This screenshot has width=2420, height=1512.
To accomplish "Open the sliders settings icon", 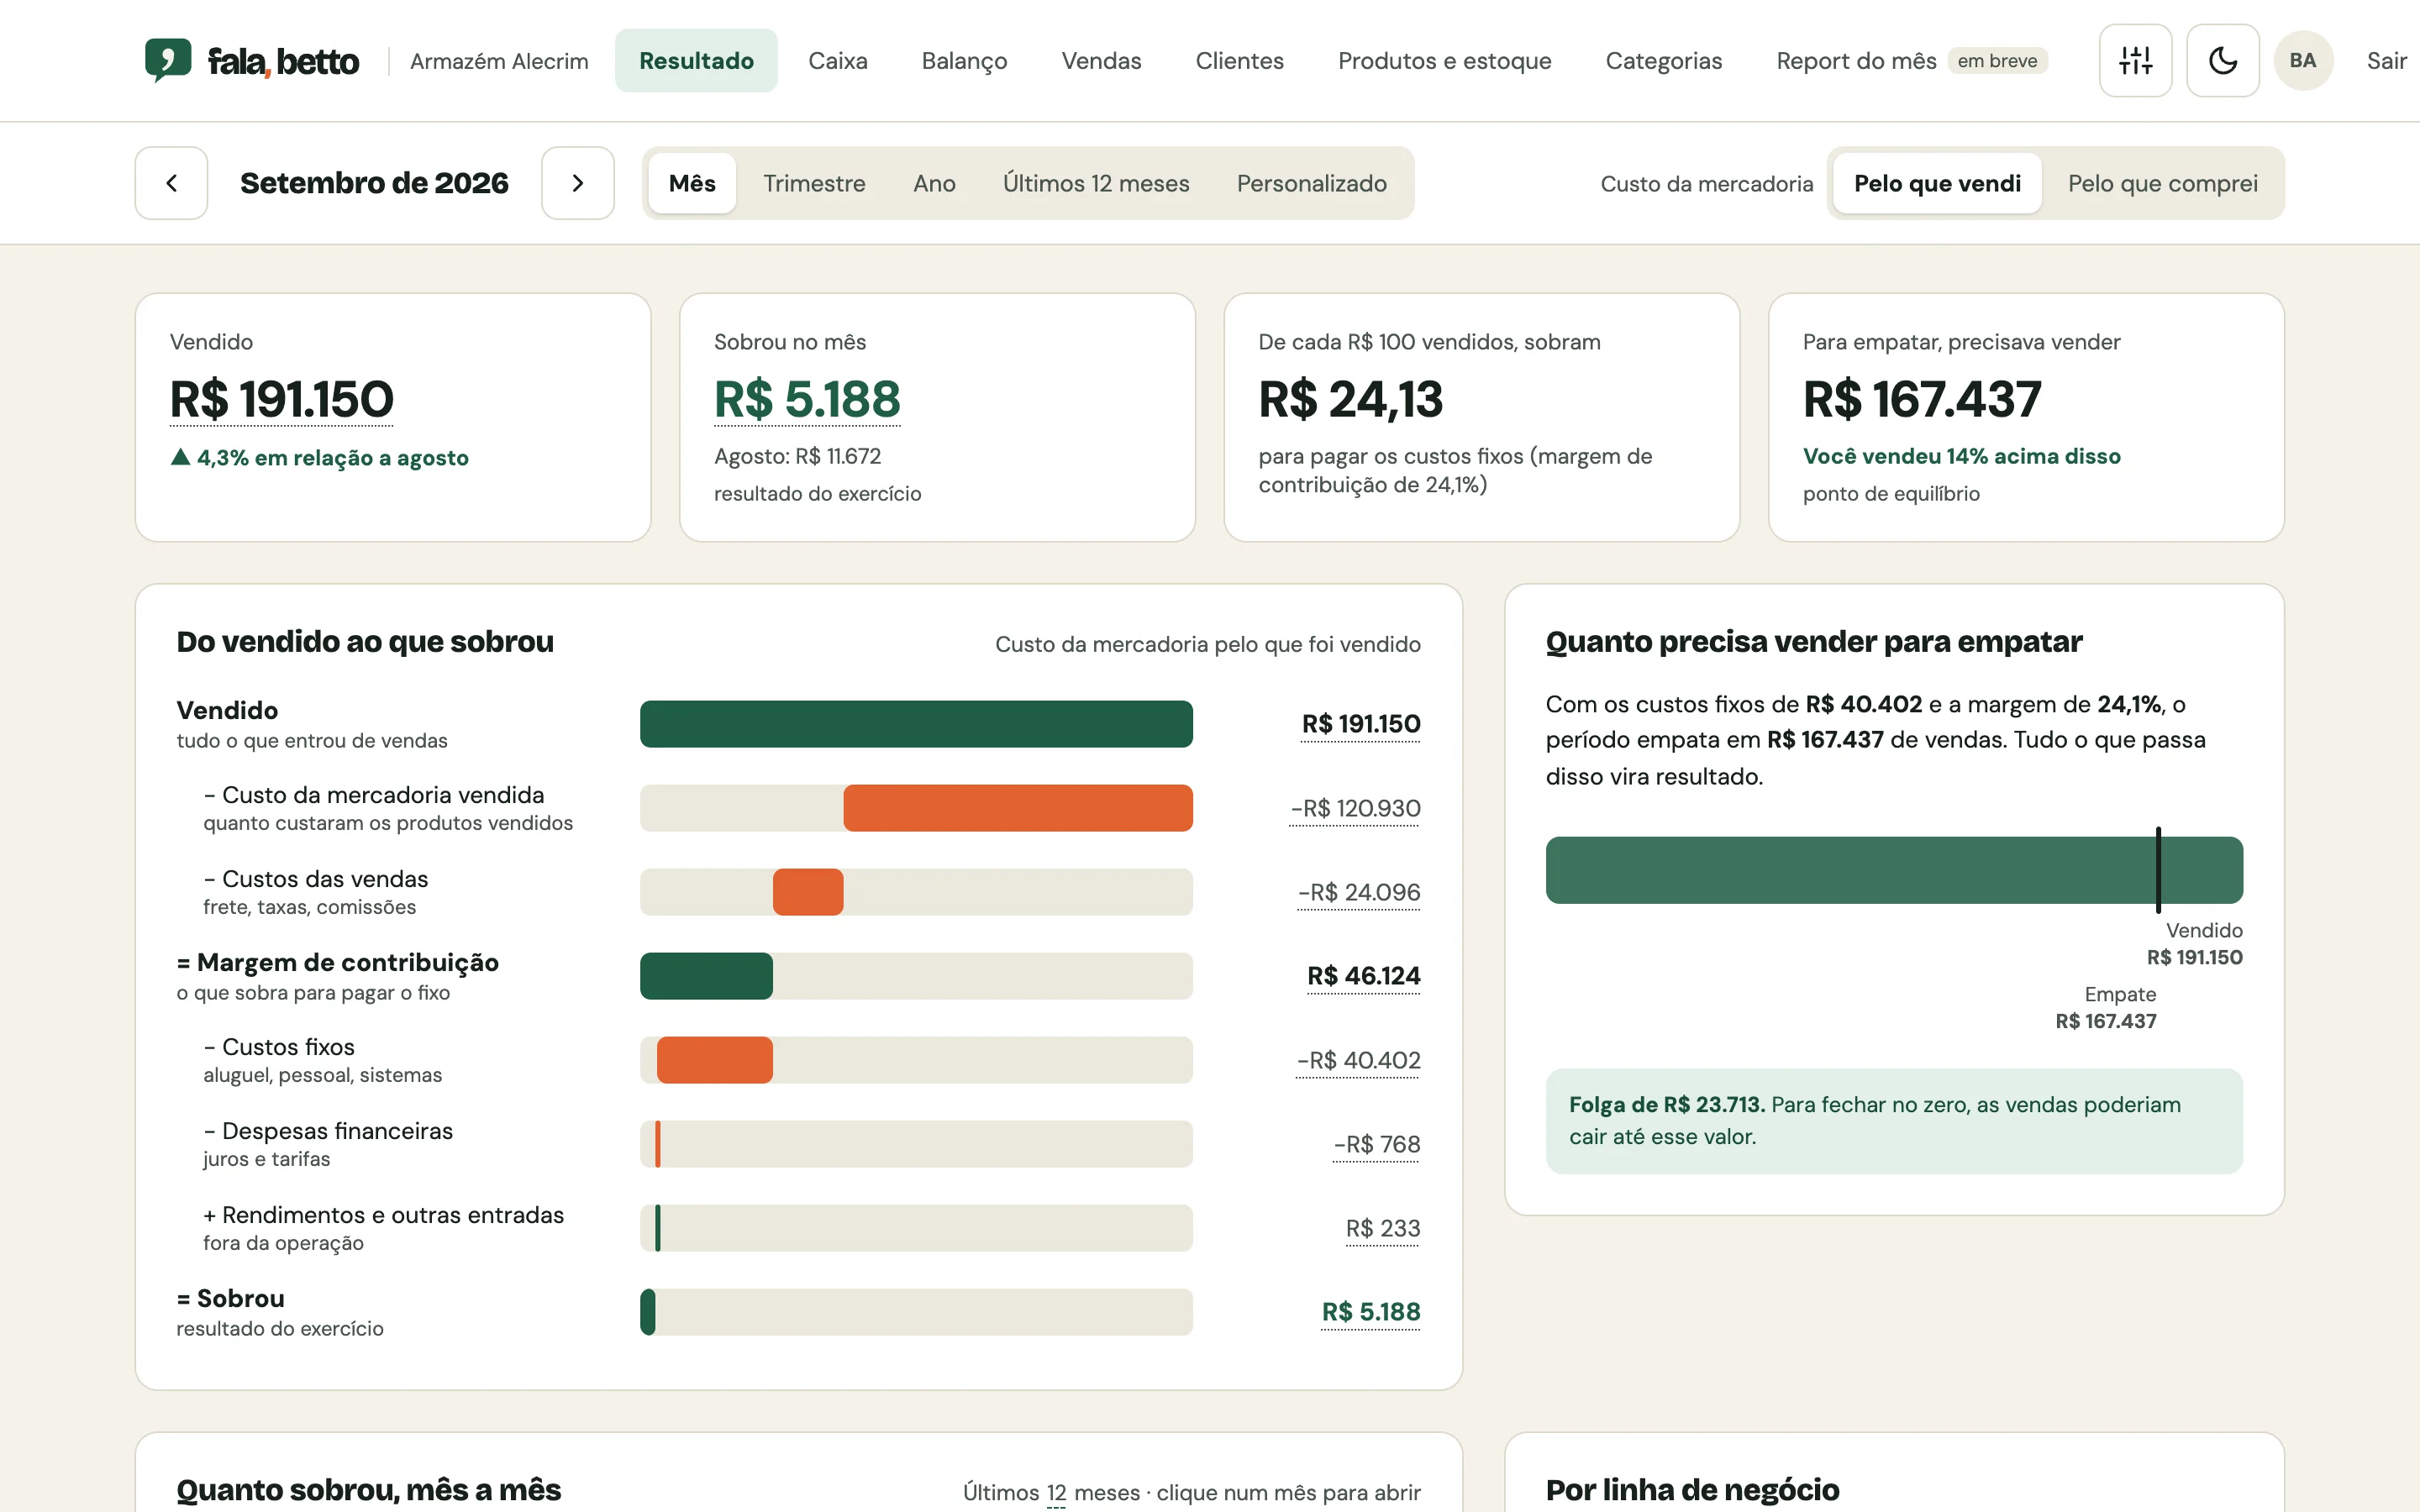I will coord(2135,60).
